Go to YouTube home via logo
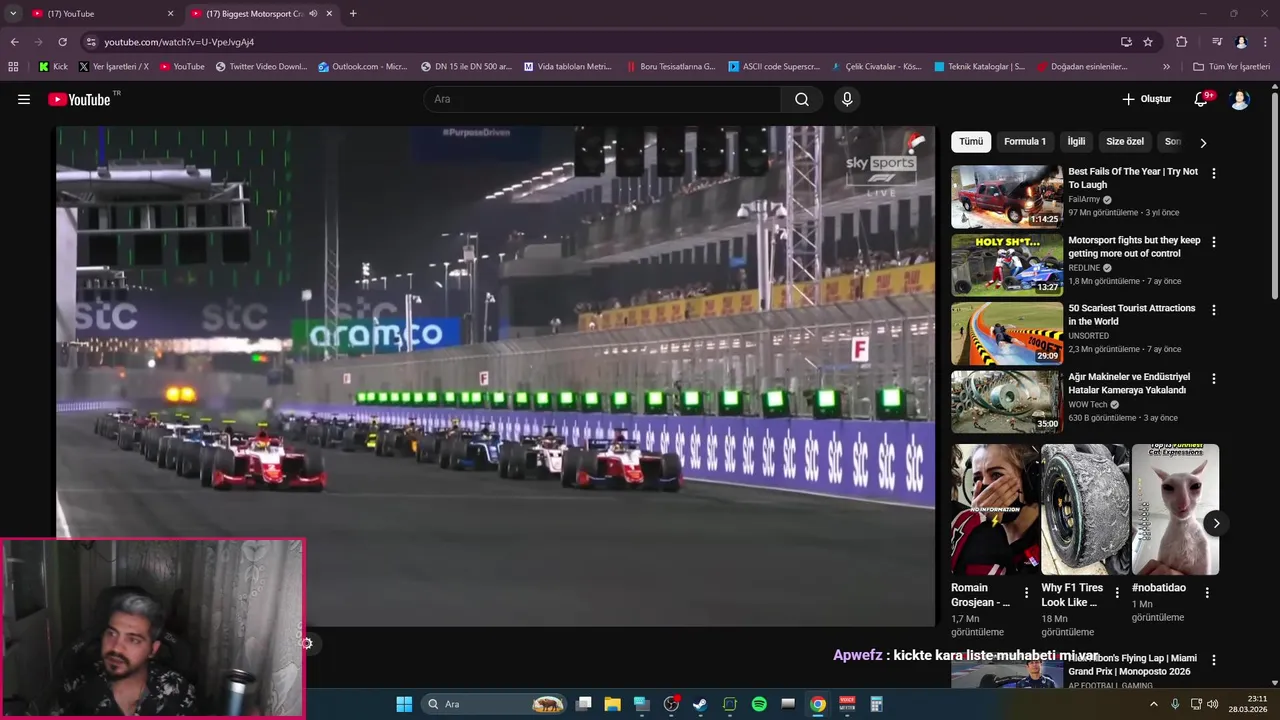 pos(80,99)
